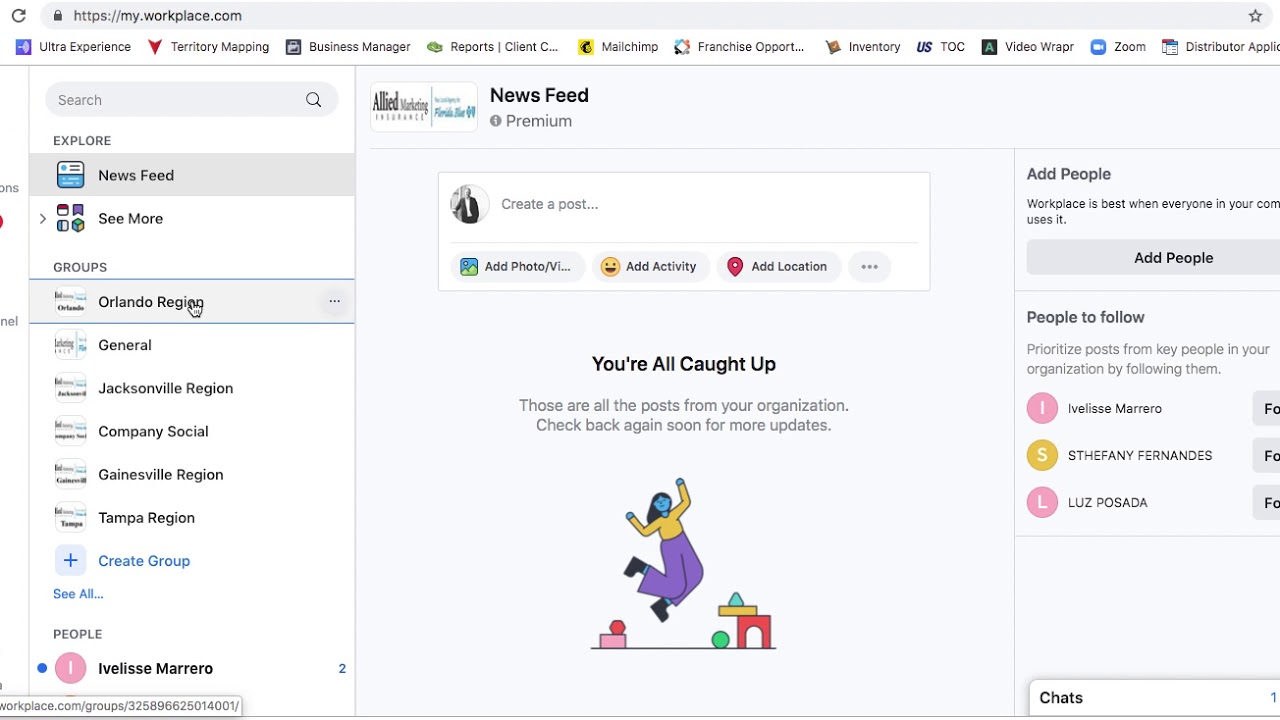
Task: Open Orlando Region more options ellipsis
Action: point(334,301)
